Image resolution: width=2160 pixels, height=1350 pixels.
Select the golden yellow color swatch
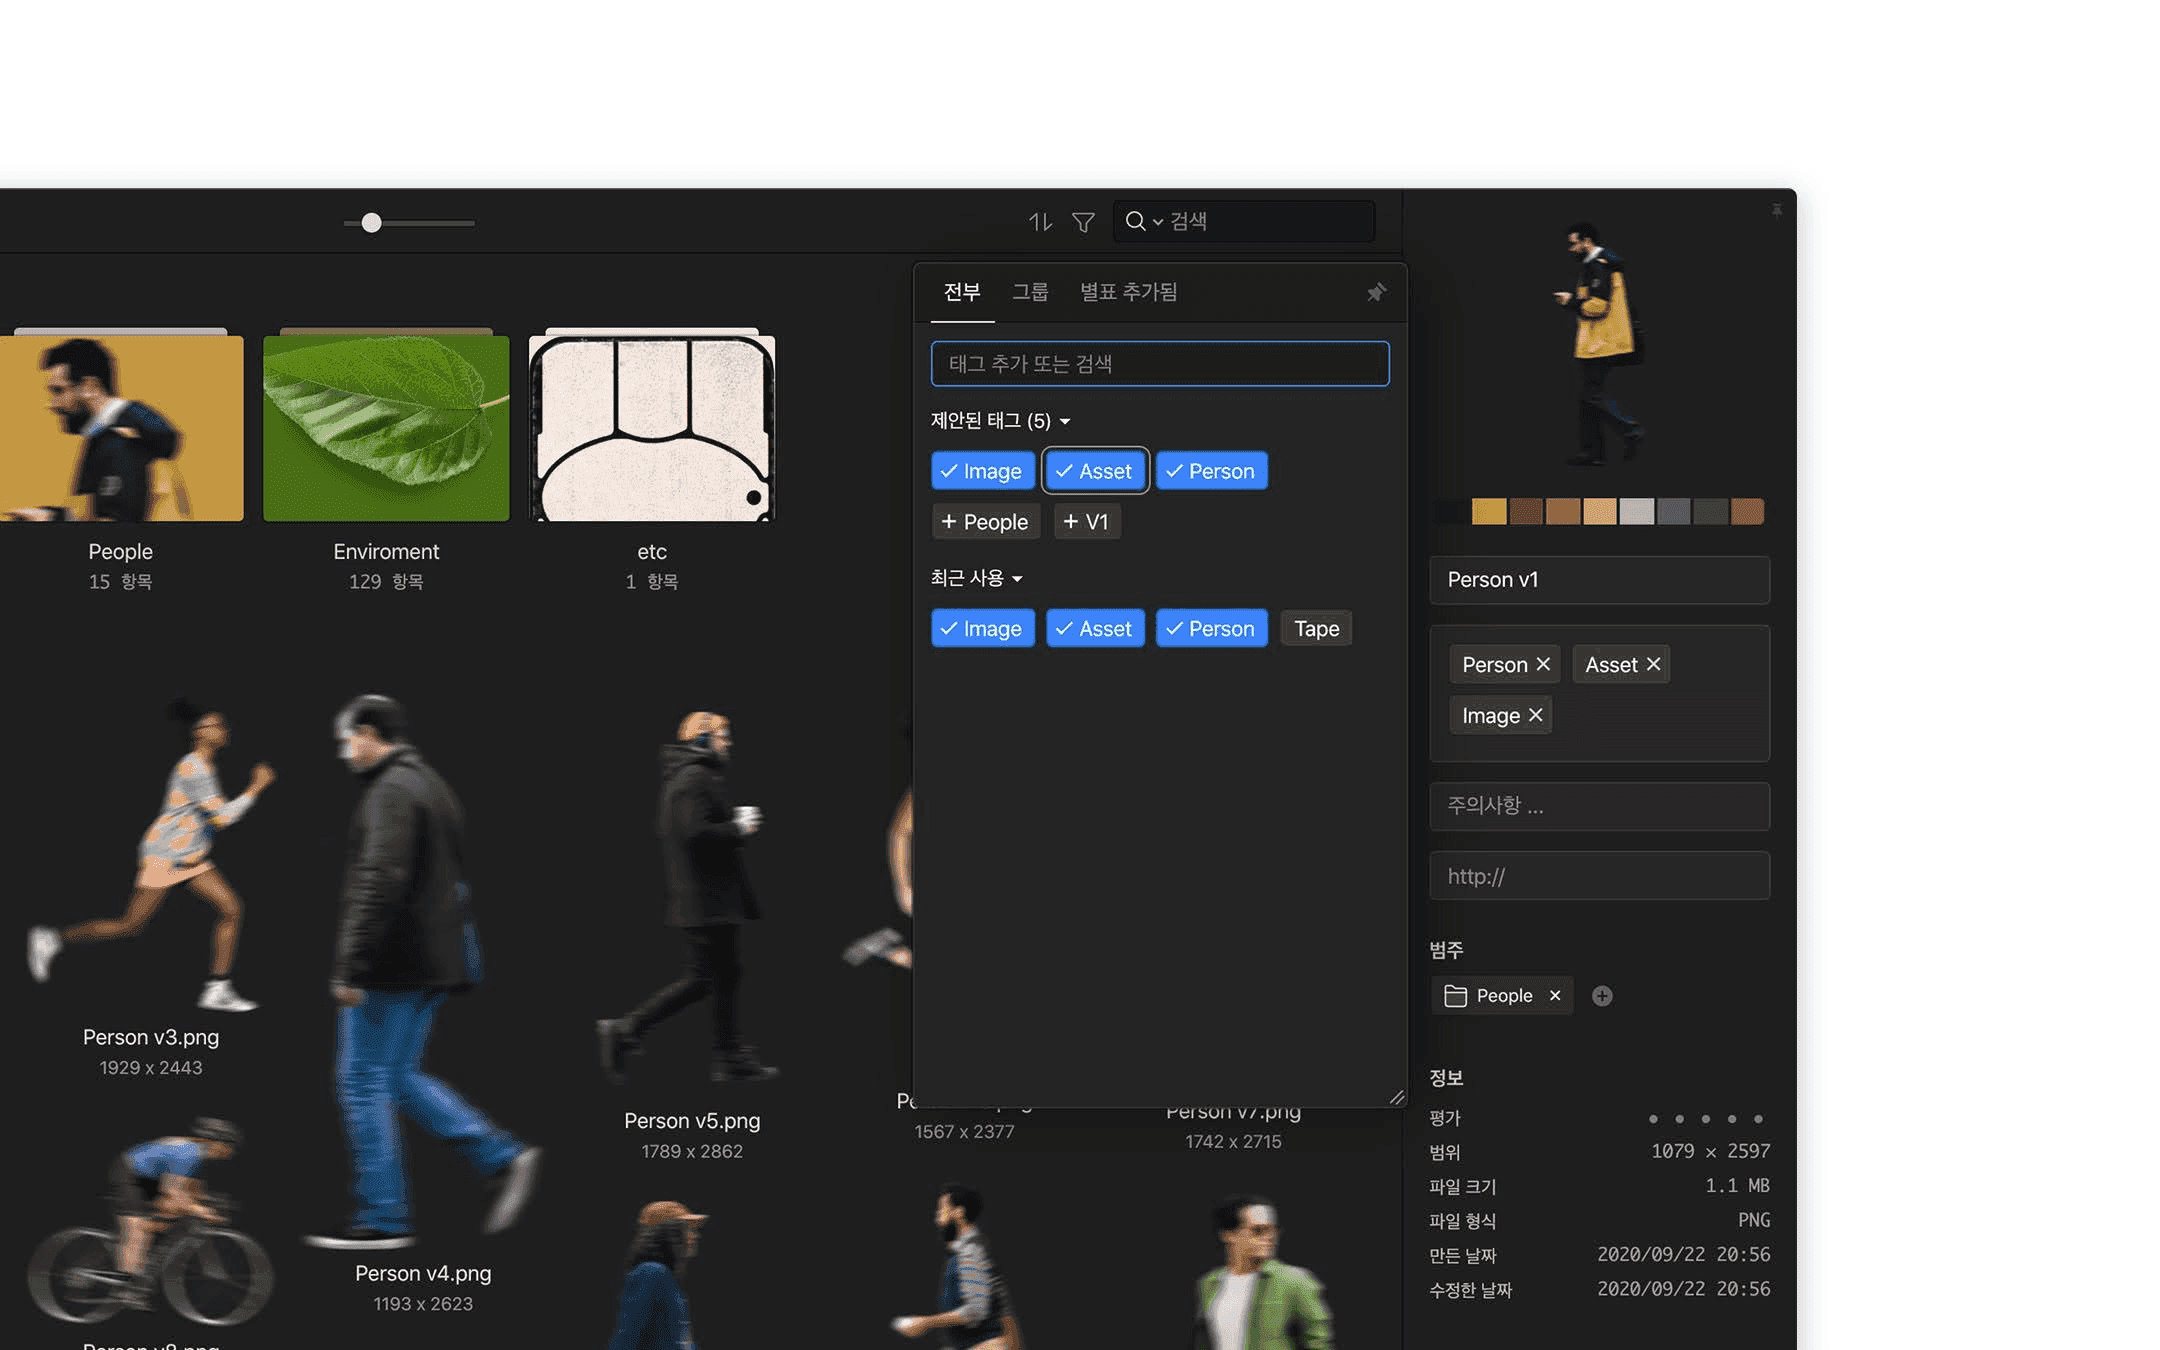click(1488, 512)
